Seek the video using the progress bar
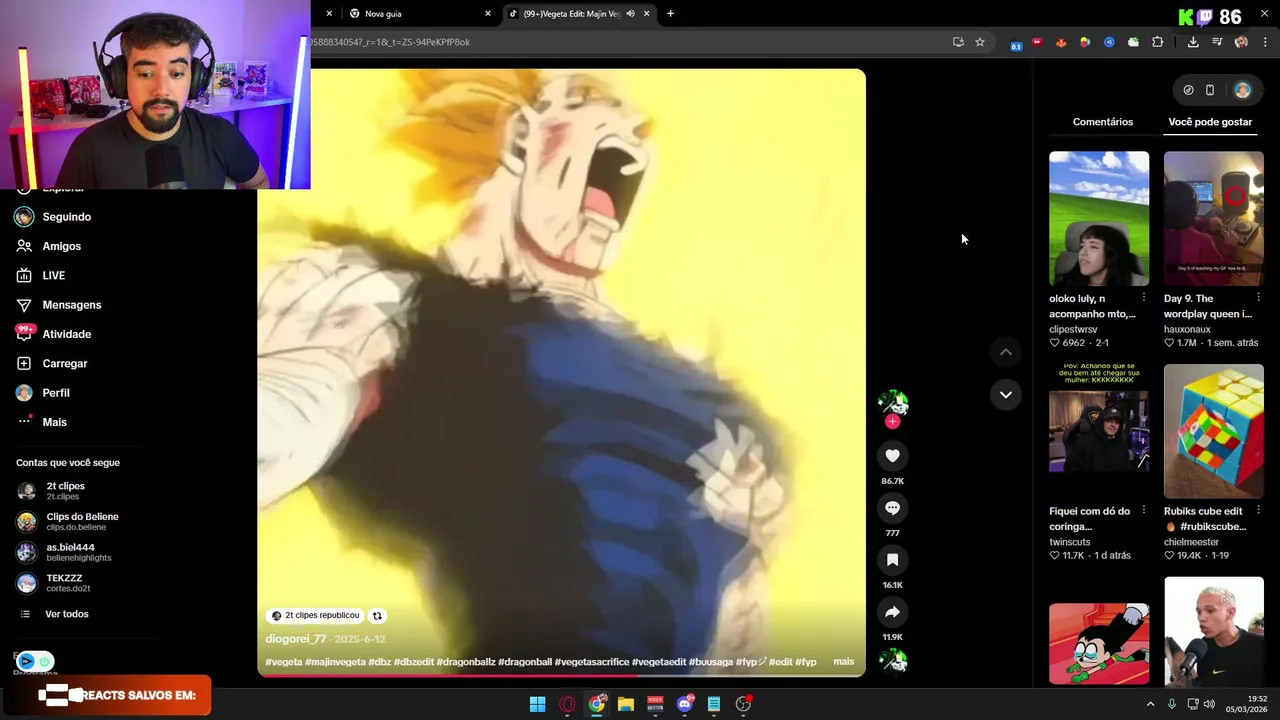Screen dimensions: 1280x720 point(561,675)
